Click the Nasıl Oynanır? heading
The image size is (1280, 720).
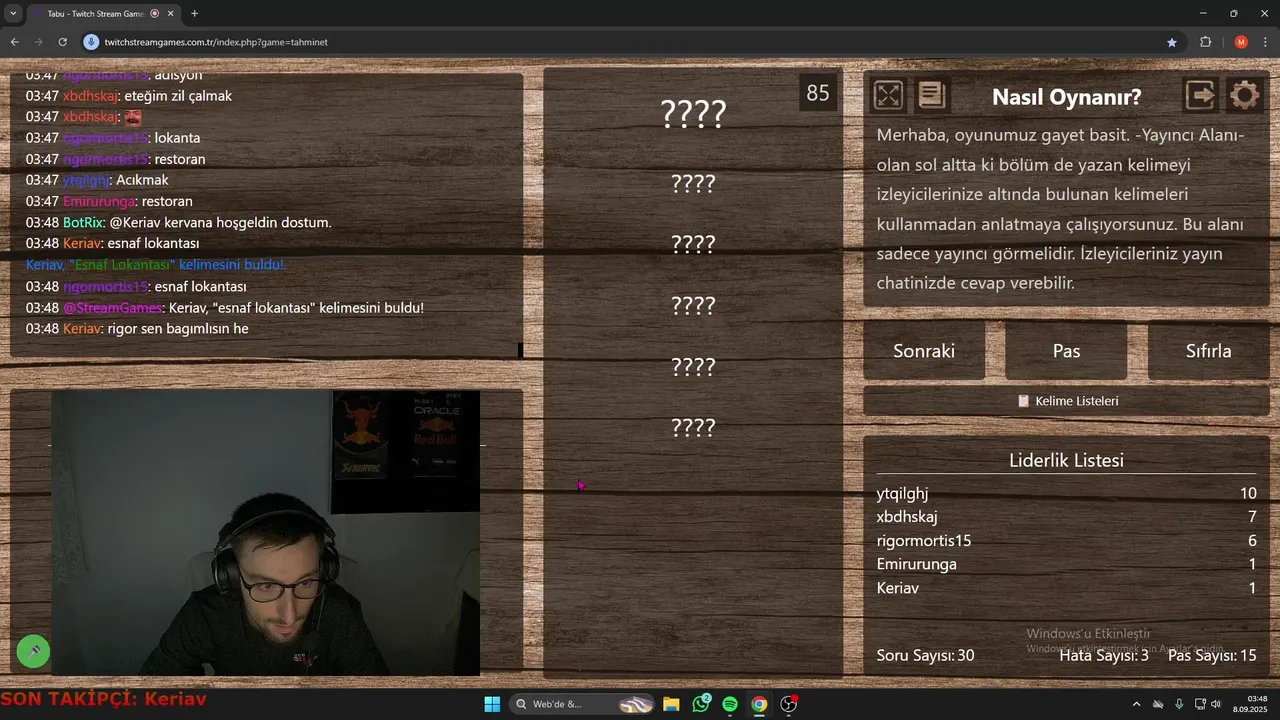click(1066, 97)
